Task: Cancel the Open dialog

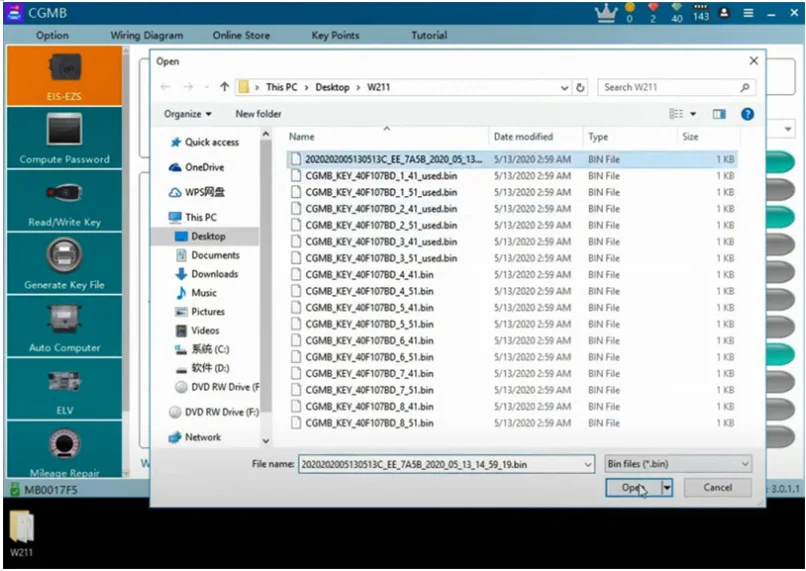Action: [718, 487]
